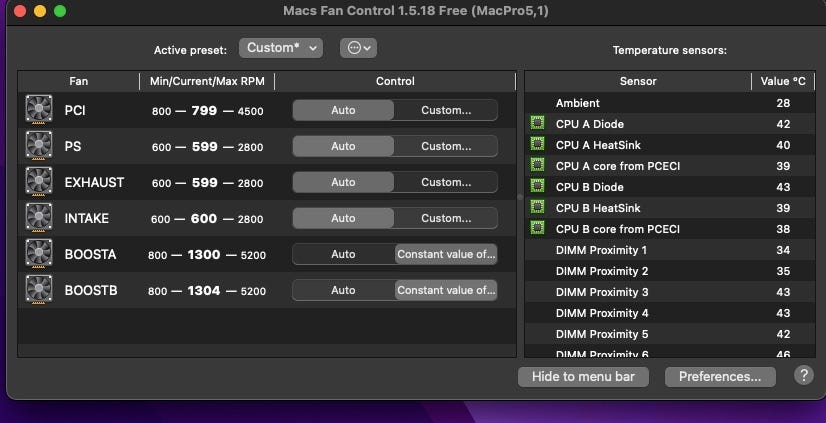Click the PCI fan icon
Viewport: 826px width, 423px height.
coord(39,110)
